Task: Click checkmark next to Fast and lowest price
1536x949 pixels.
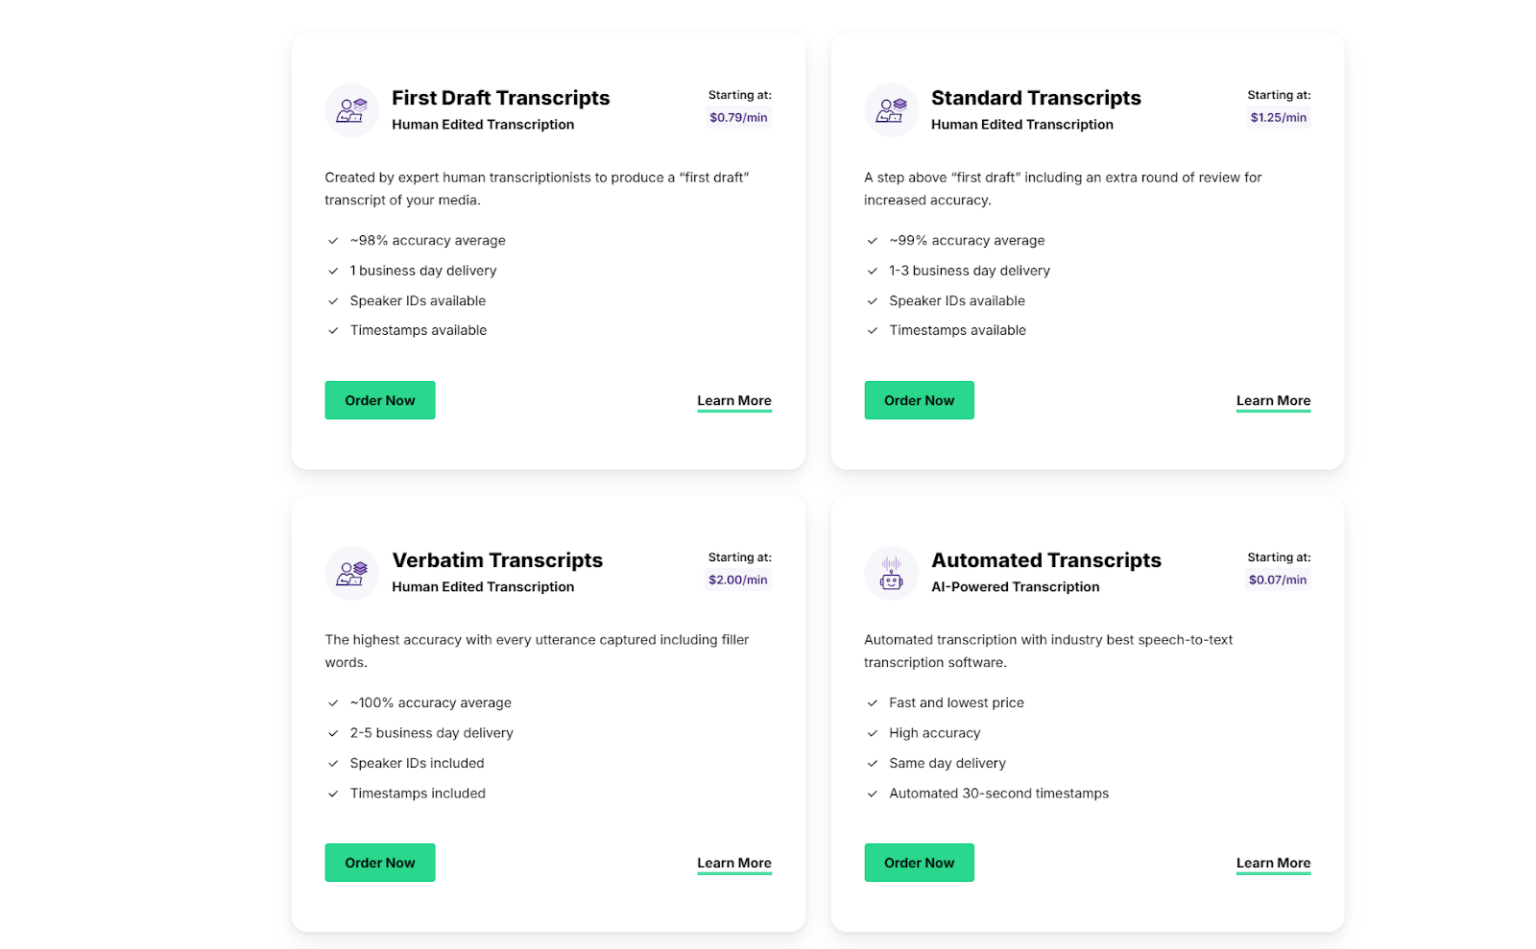Action: click(871, 703)
